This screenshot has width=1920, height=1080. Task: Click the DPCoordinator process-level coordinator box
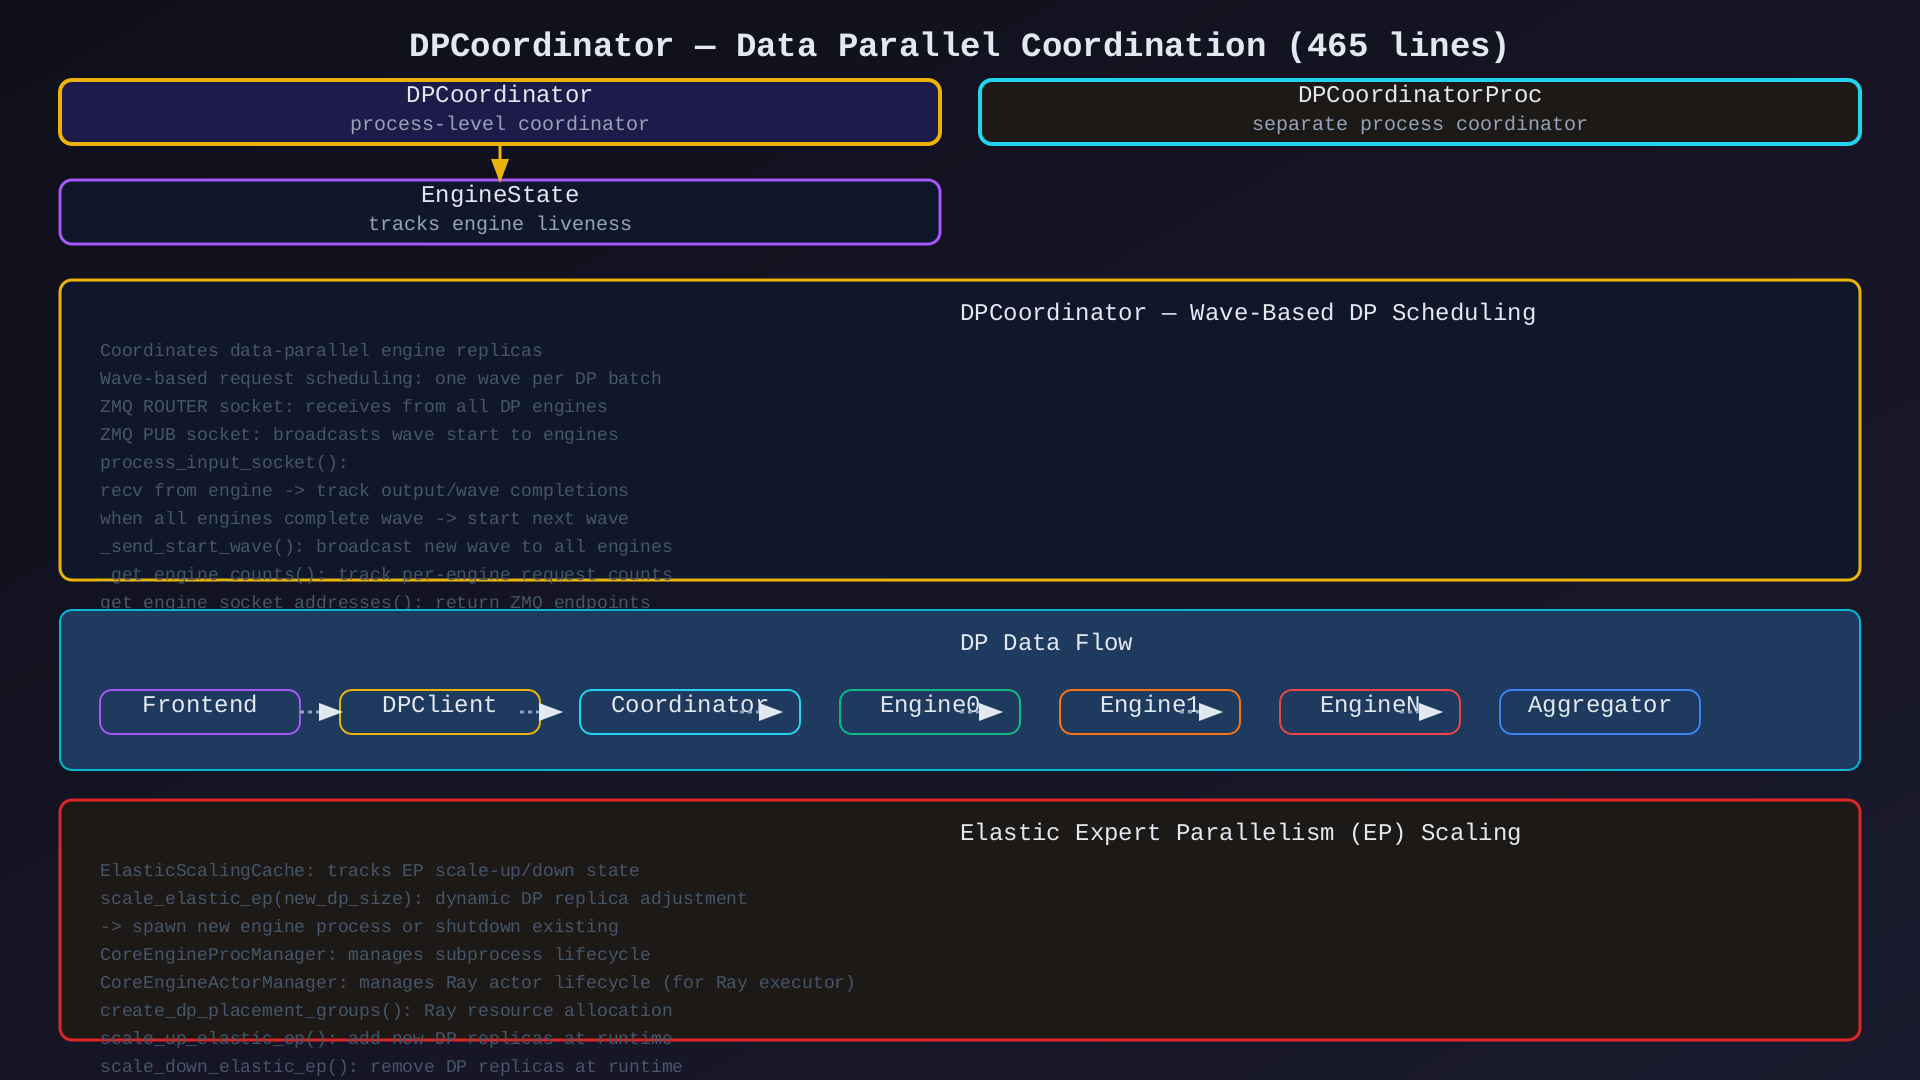(x=499, y=111)
